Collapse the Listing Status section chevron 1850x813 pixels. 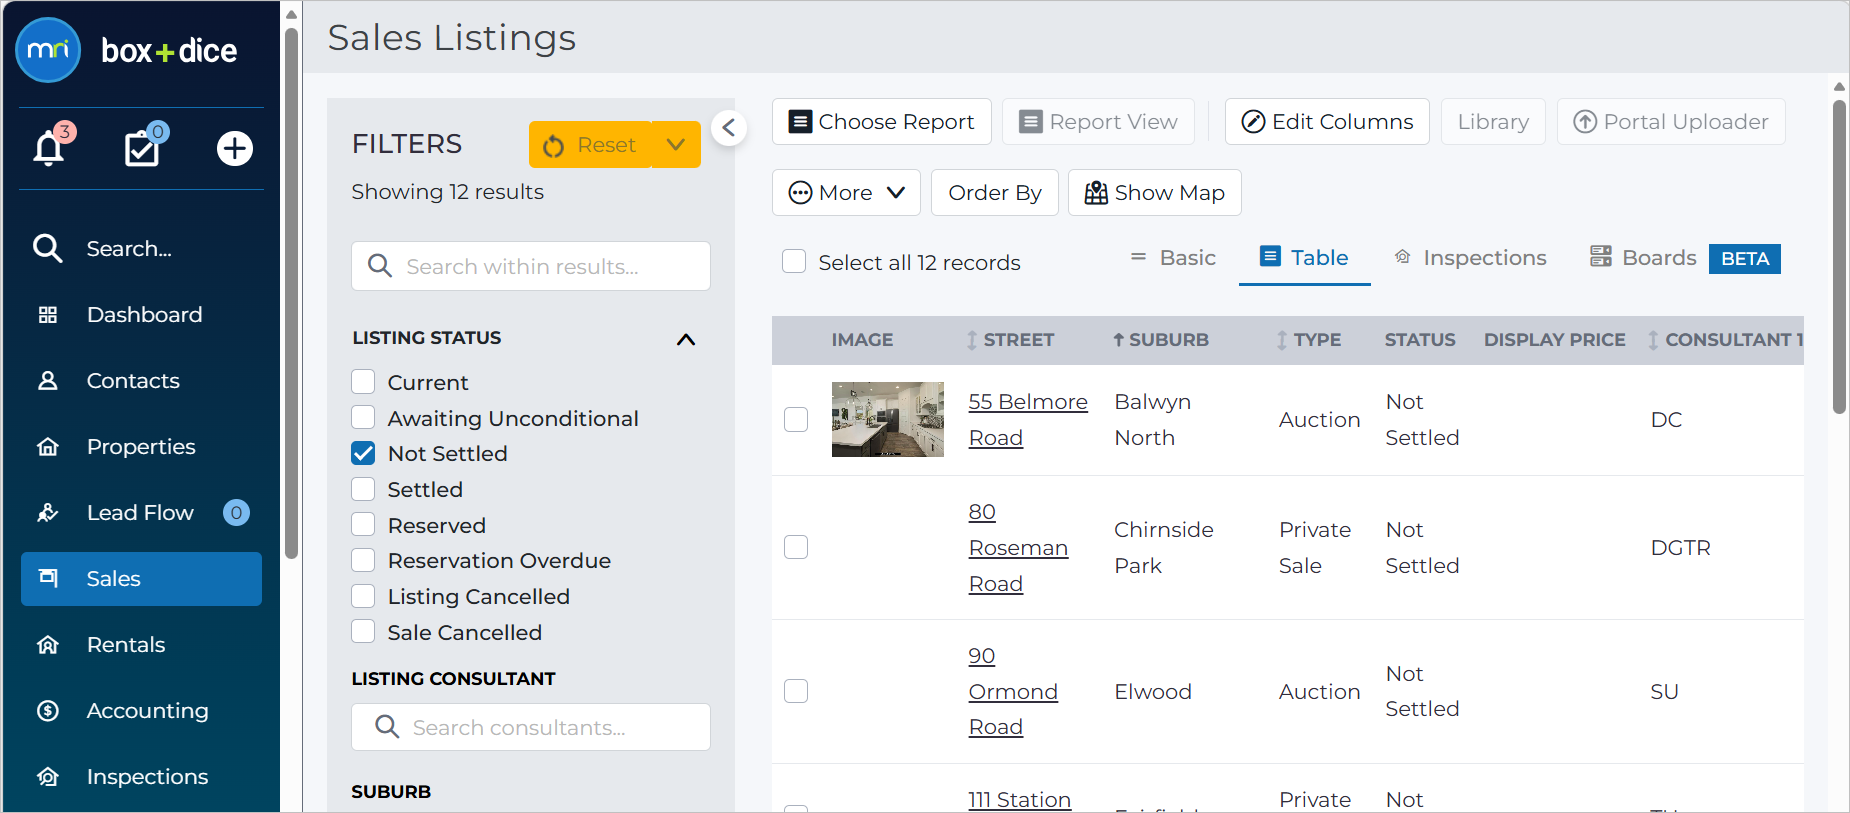686,340
